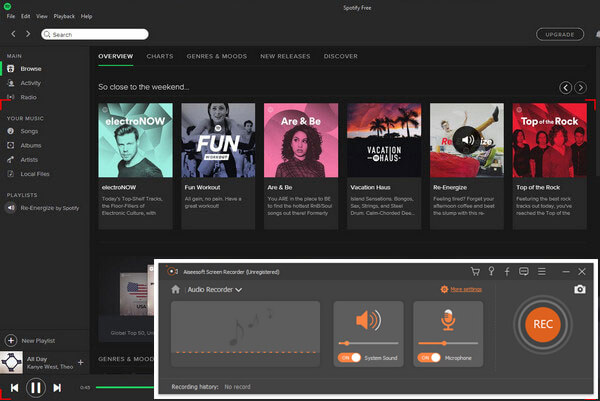Open Radio in the sidebar
The height and width of the screenshot is (401, 600).
click(29, 97)
